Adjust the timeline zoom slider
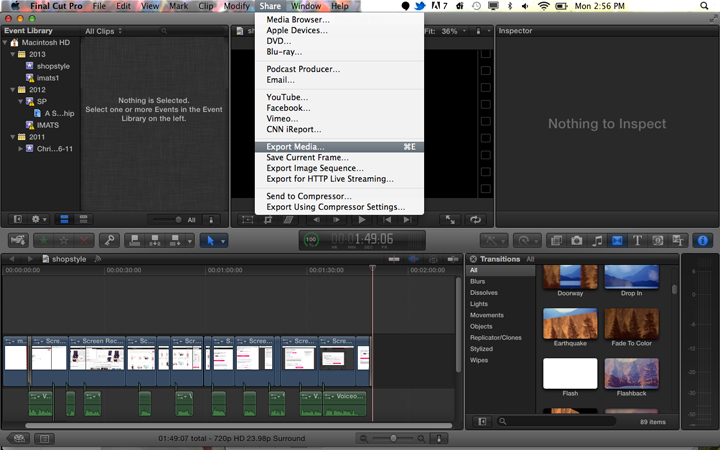Screen dimensions: 720x450 pyautogui.click(x=393, y=439)
